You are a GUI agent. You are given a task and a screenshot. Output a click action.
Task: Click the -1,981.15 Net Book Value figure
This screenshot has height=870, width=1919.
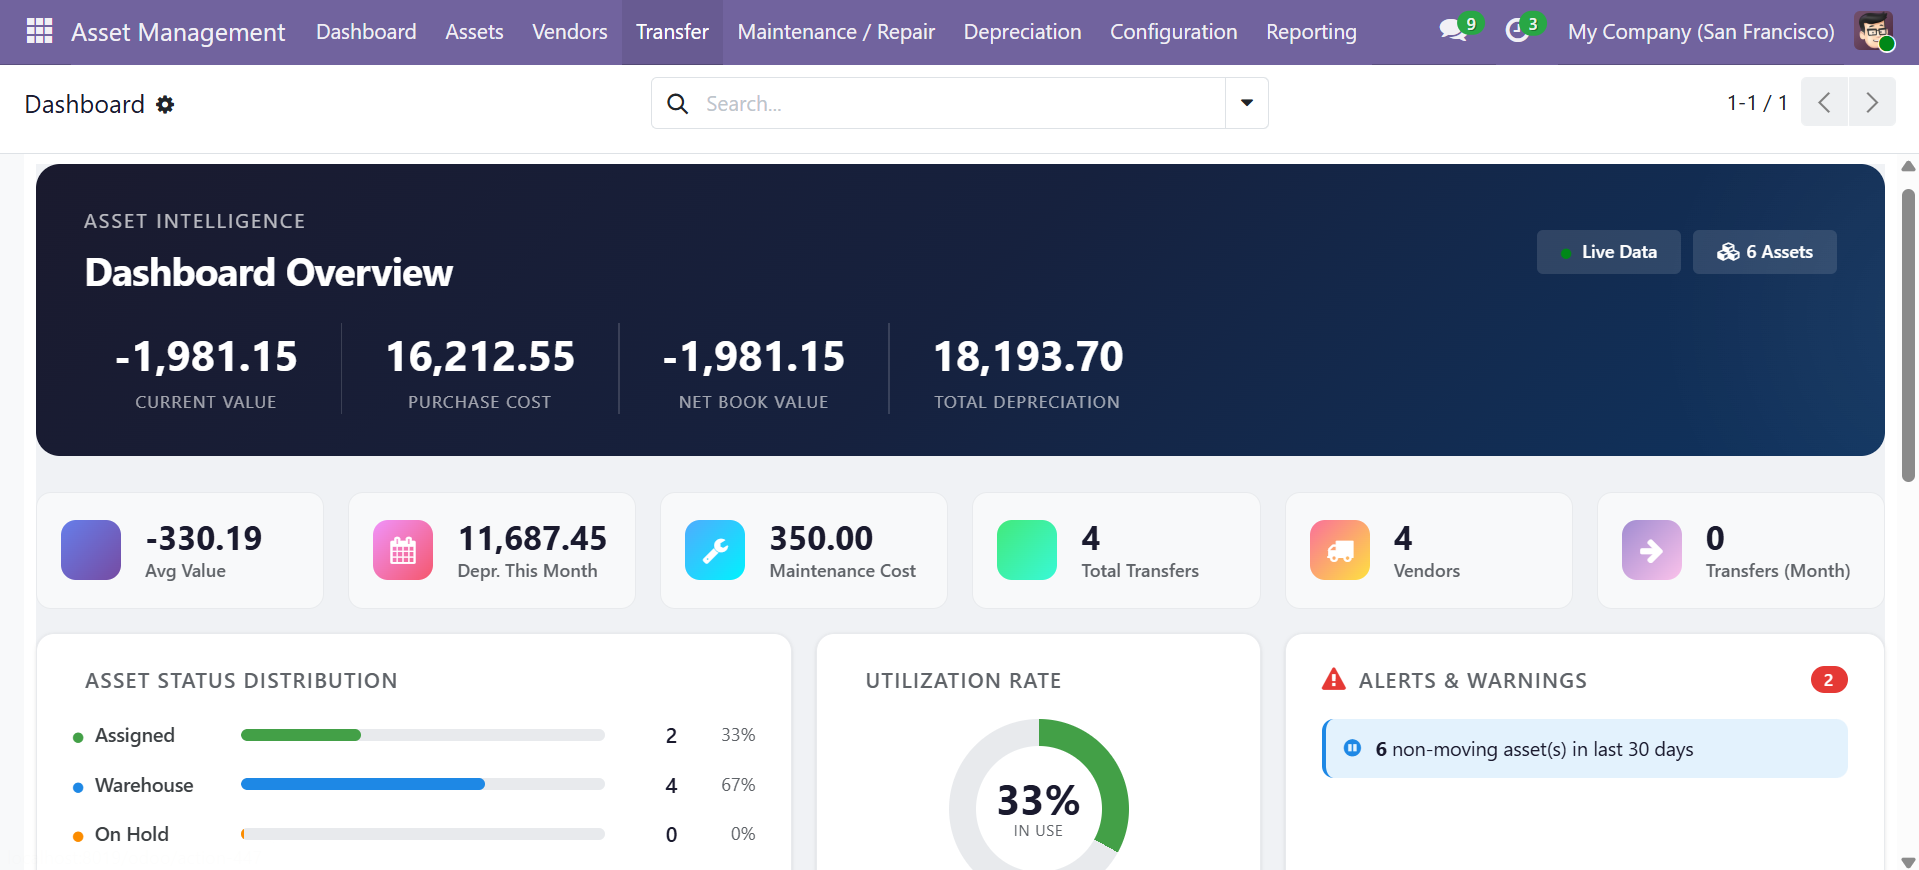click(x=754, y=357)
